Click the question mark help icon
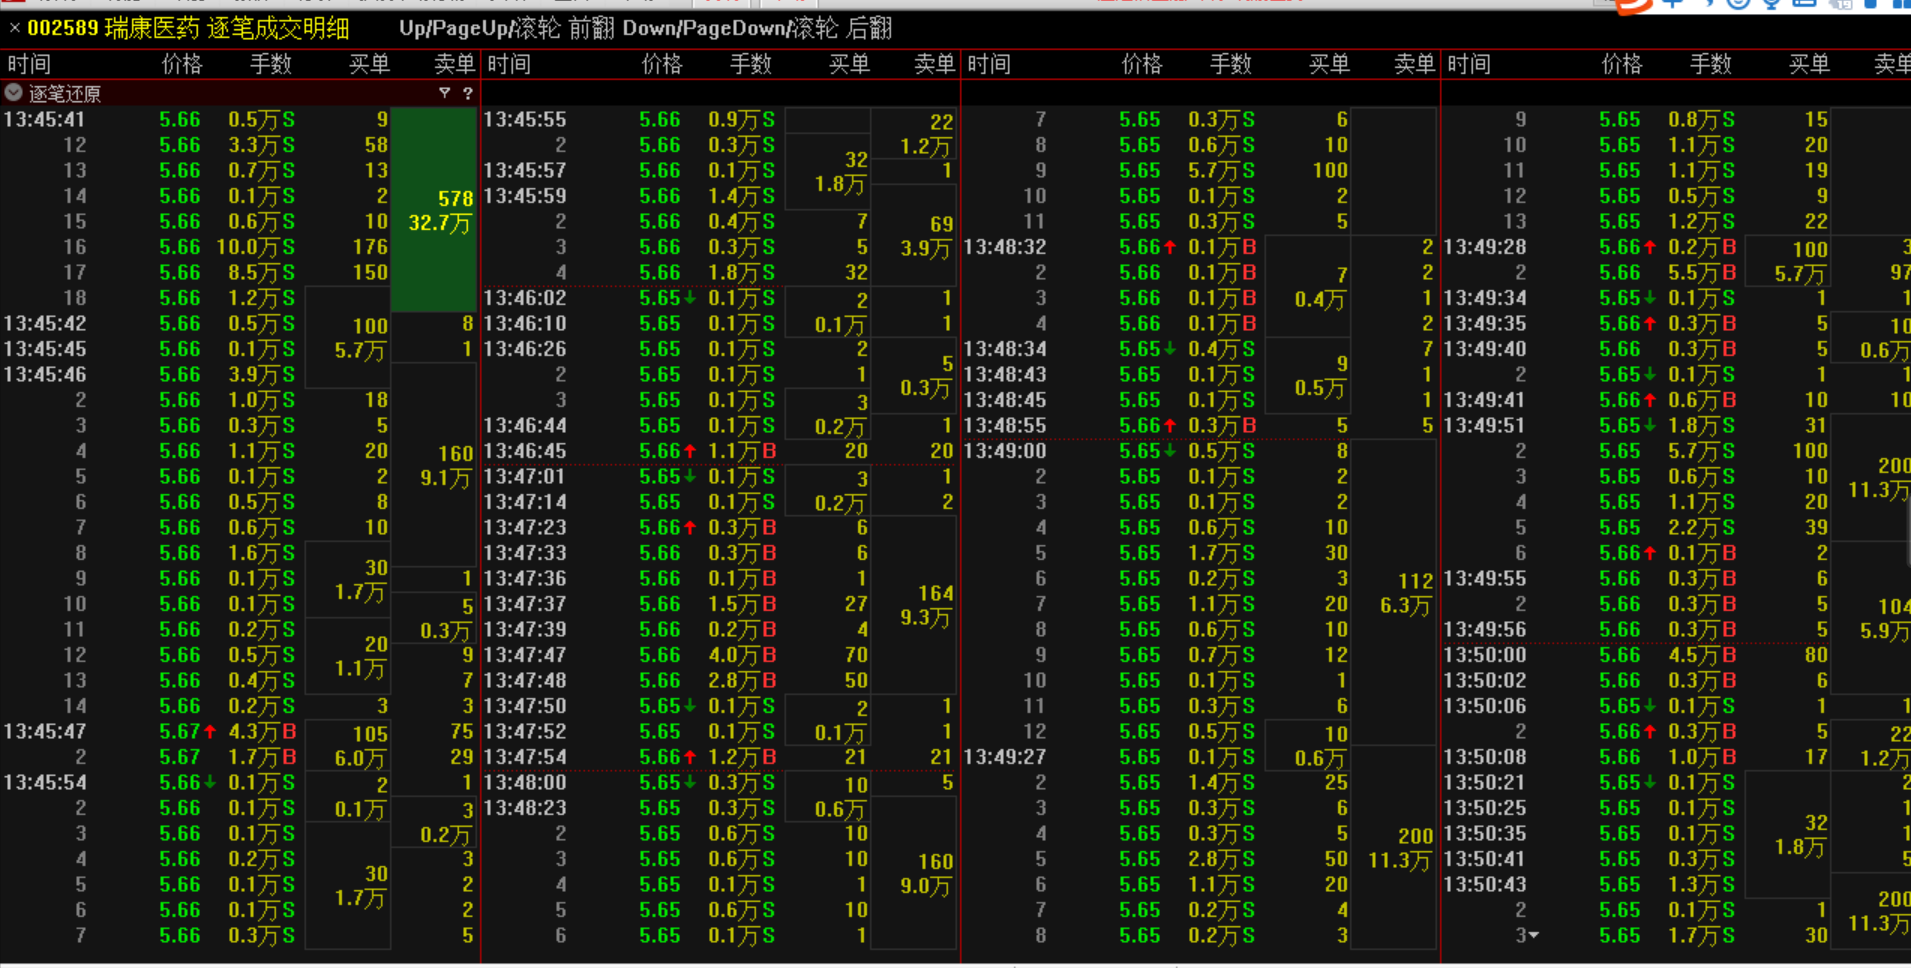1911x968 pixels. [x=467, y=93]
